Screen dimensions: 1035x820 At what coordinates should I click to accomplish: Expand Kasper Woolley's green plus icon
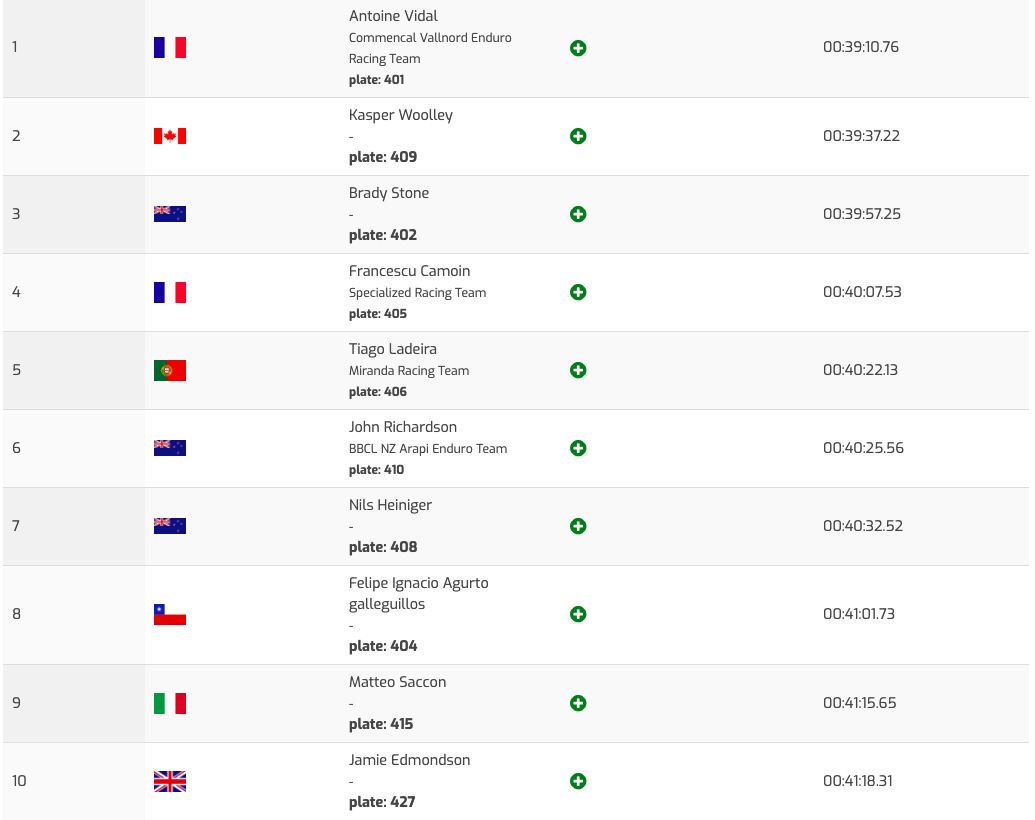point(578,136)
